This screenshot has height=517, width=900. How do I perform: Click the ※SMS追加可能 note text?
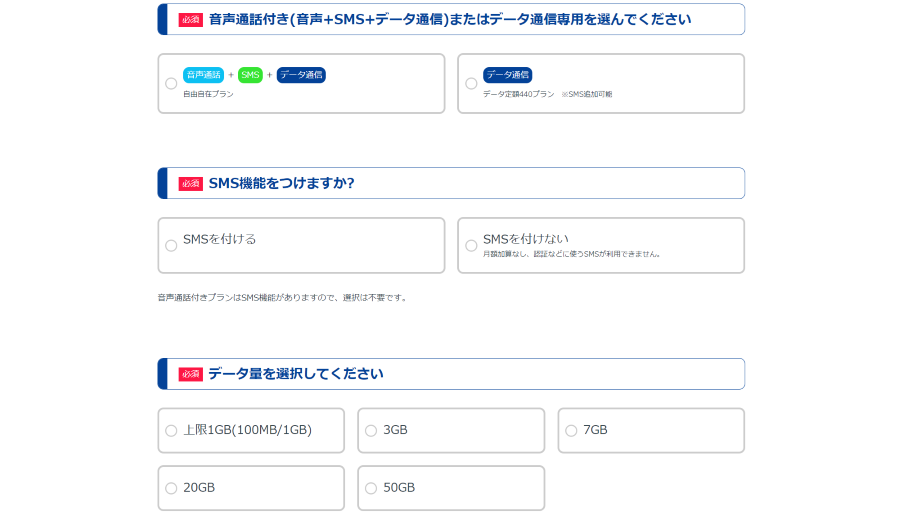click(586, 94)
